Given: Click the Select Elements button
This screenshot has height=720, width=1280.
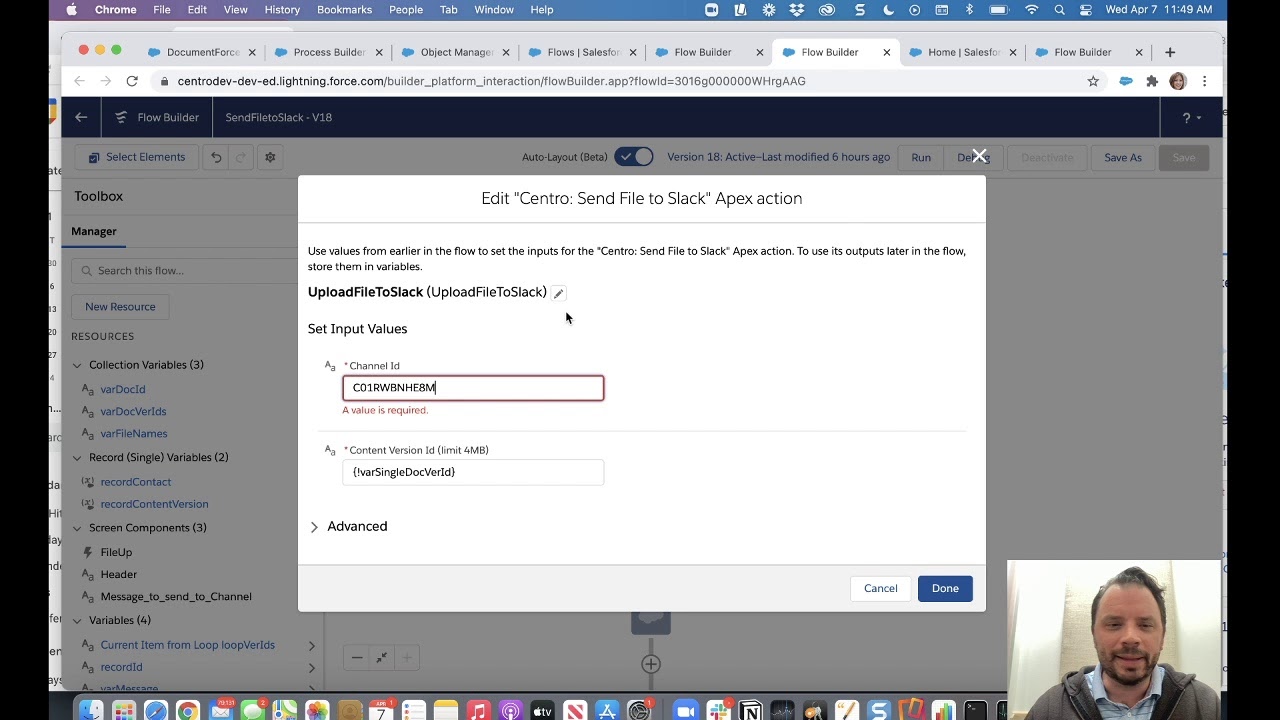Looking at the screenshot, I should click(x=136, y=157).
